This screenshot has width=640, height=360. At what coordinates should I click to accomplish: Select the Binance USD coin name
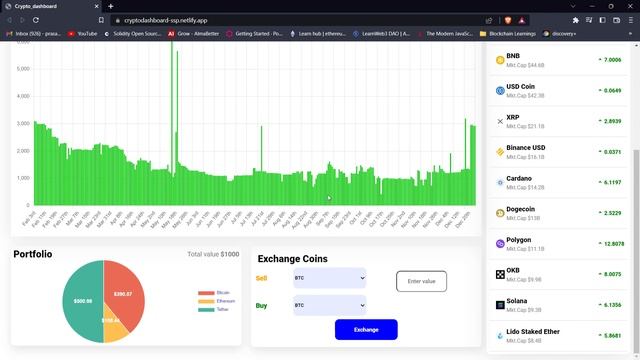526,148
